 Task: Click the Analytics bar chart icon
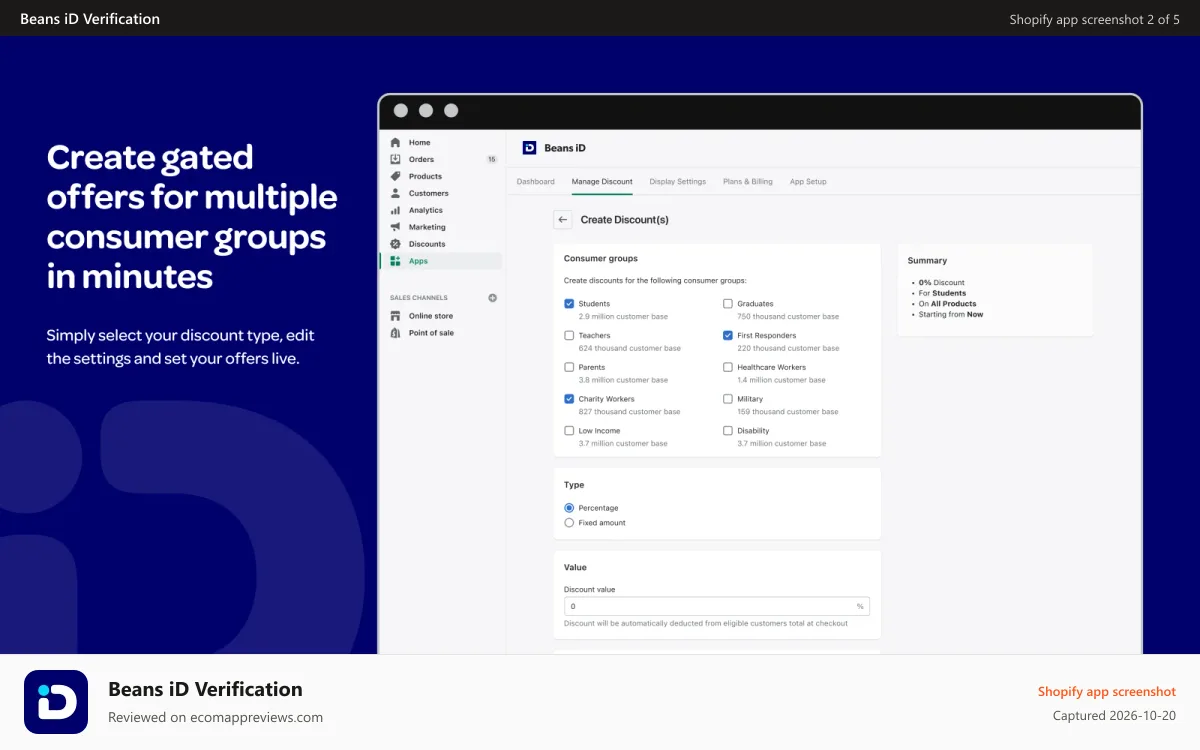pos(395,210)
